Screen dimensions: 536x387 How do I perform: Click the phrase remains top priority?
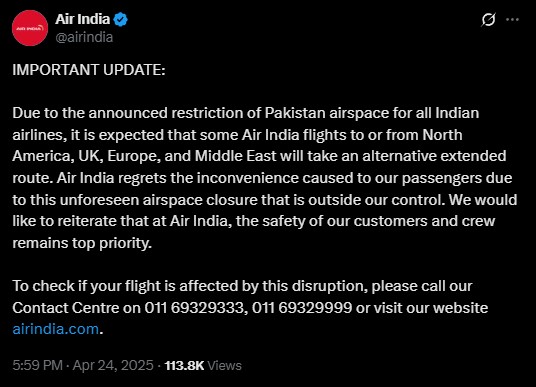(x=82, y=243)
